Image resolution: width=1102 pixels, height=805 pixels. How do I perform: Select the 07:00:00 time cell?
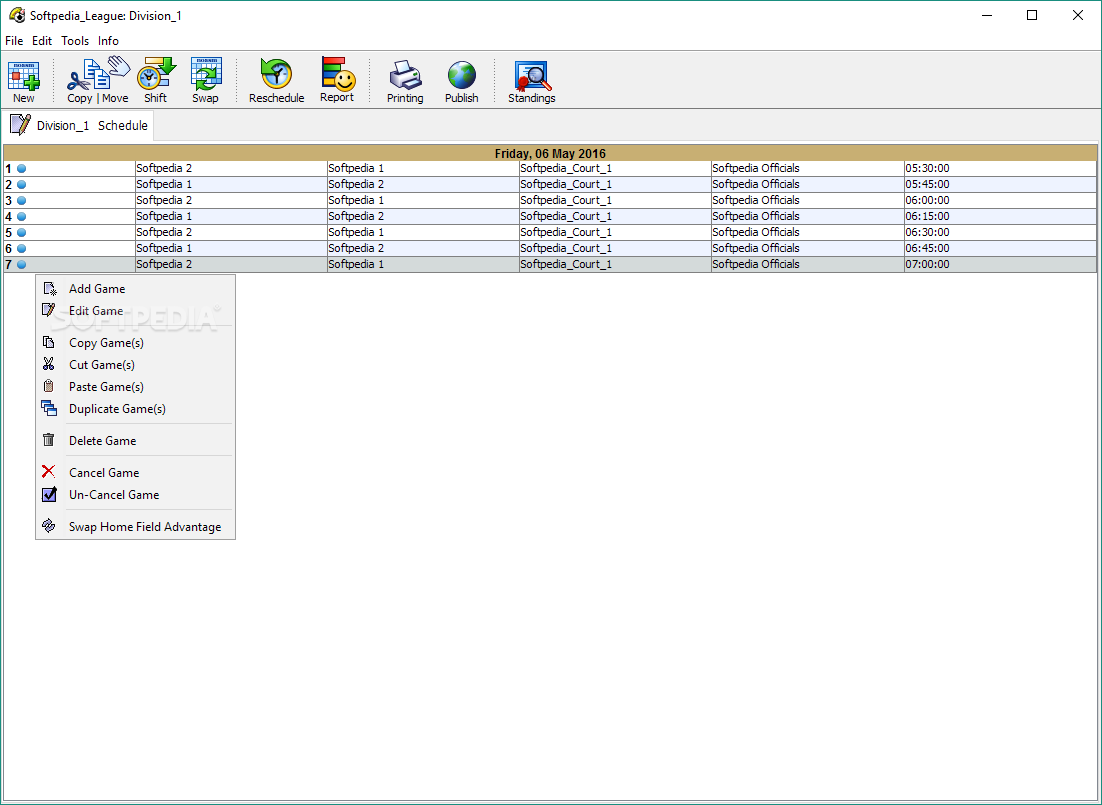click(x=1000, y=264)
